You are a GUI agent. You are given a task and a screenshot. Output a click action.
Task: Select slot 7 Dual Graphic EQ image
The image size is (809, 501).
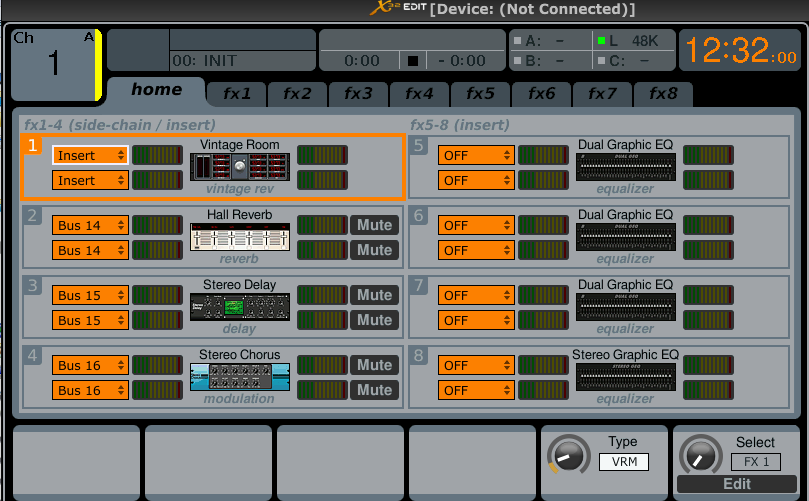[626, 307]
